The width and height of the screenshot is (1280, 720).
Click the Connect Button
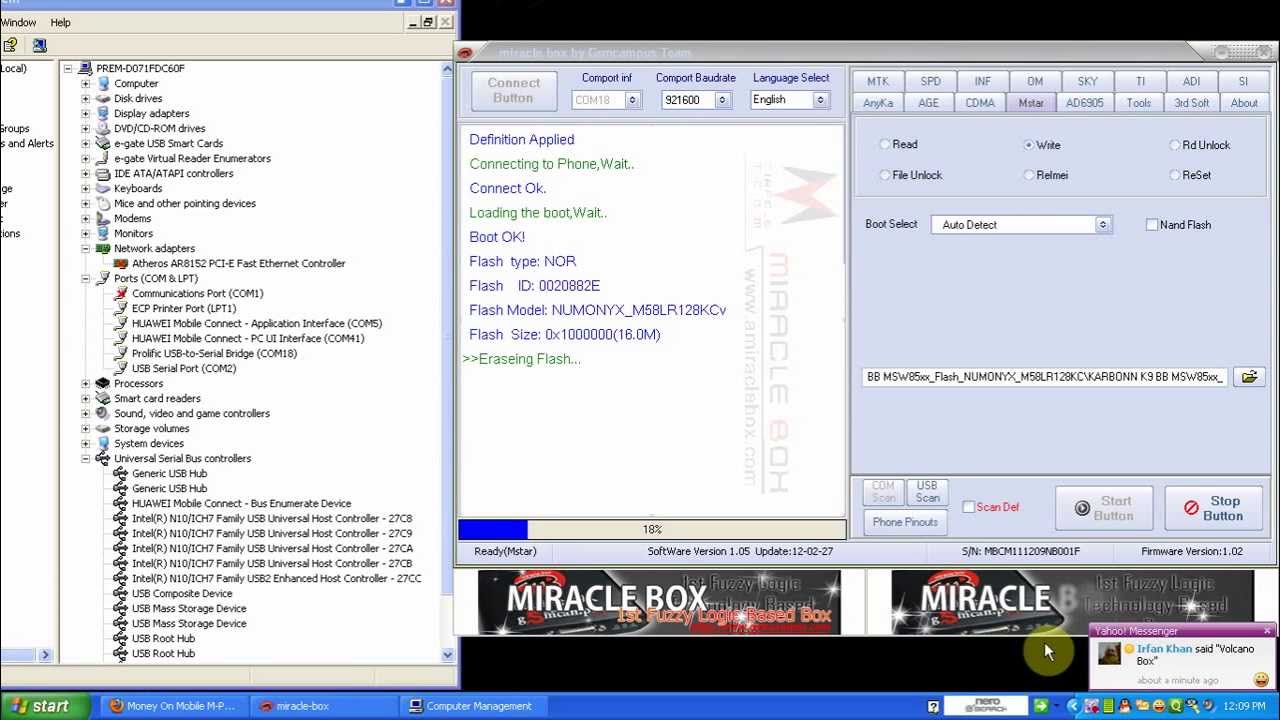[513, 90]
